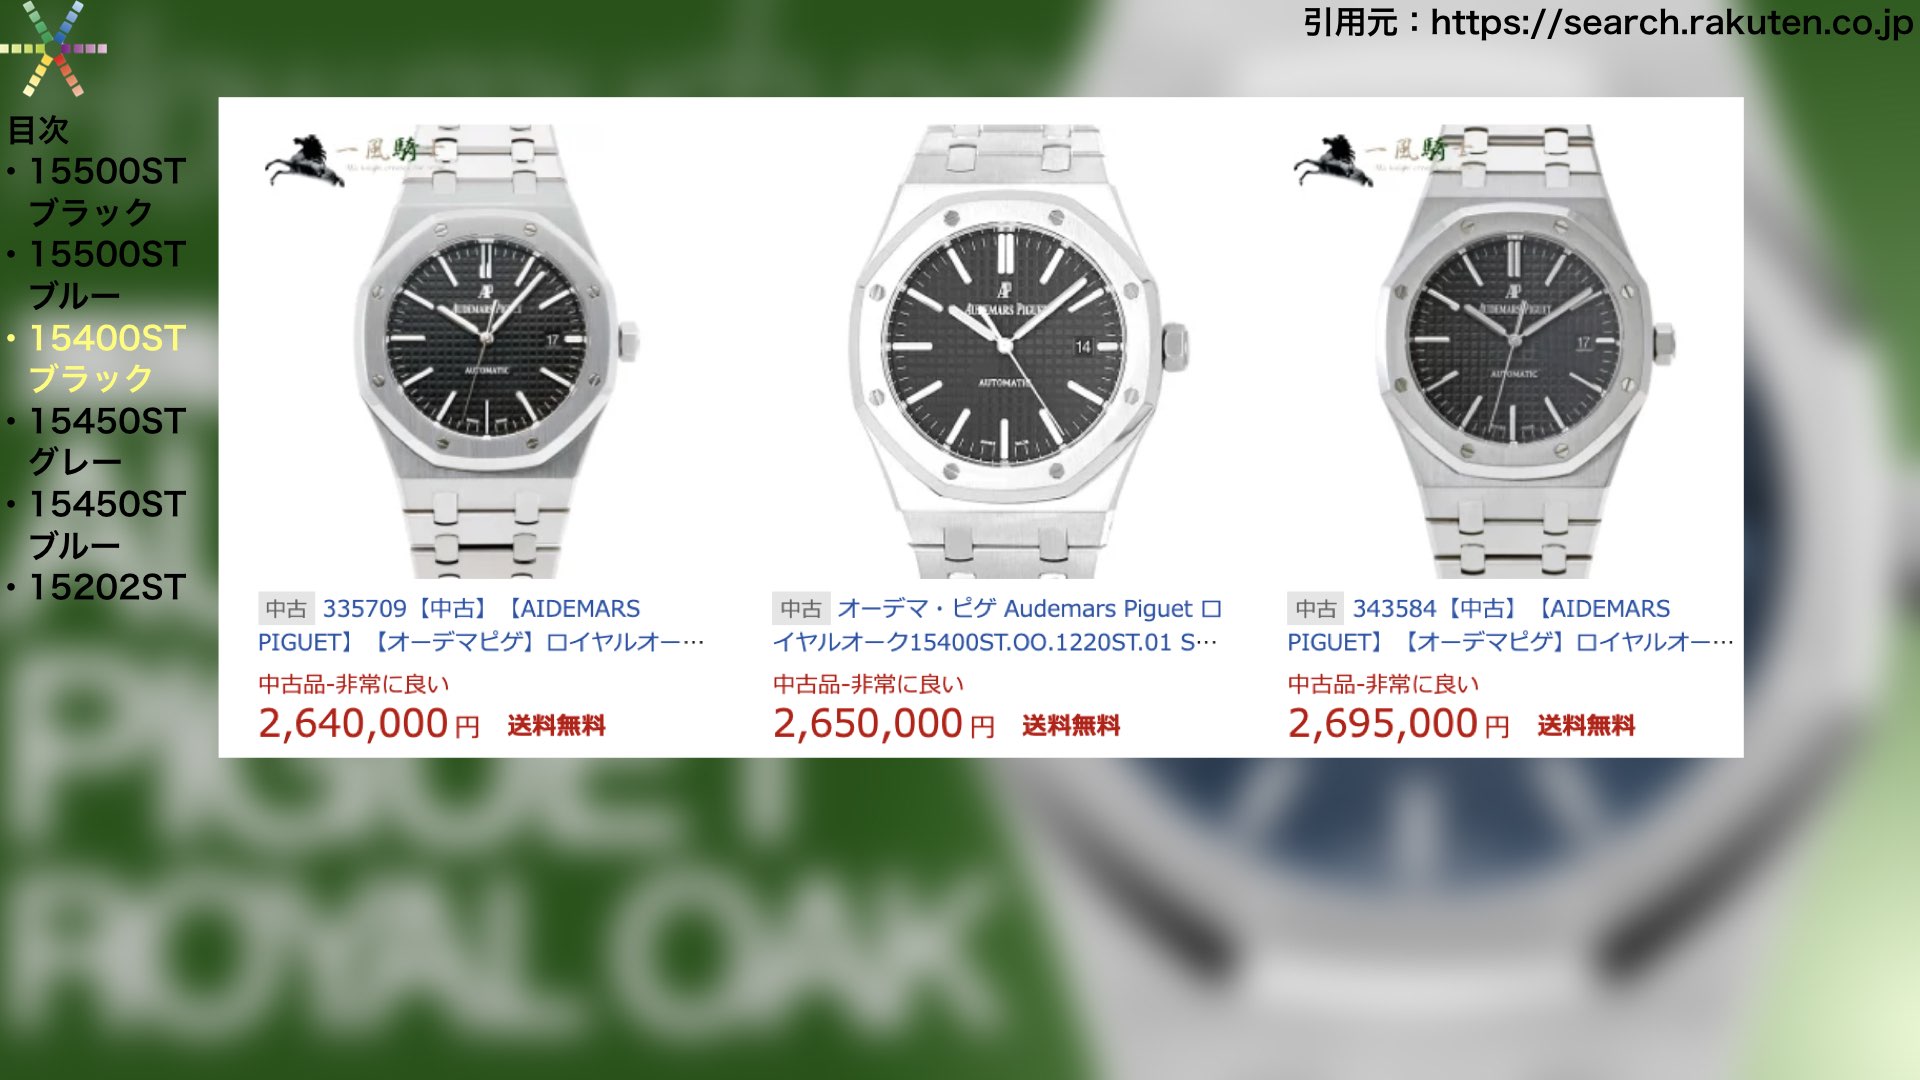Open listing オーデマ・ピゲ Audemars Piguet 15400ST
This screenshot has width=1920, height=1080.
pyautogui.click(x=998, y=625)
